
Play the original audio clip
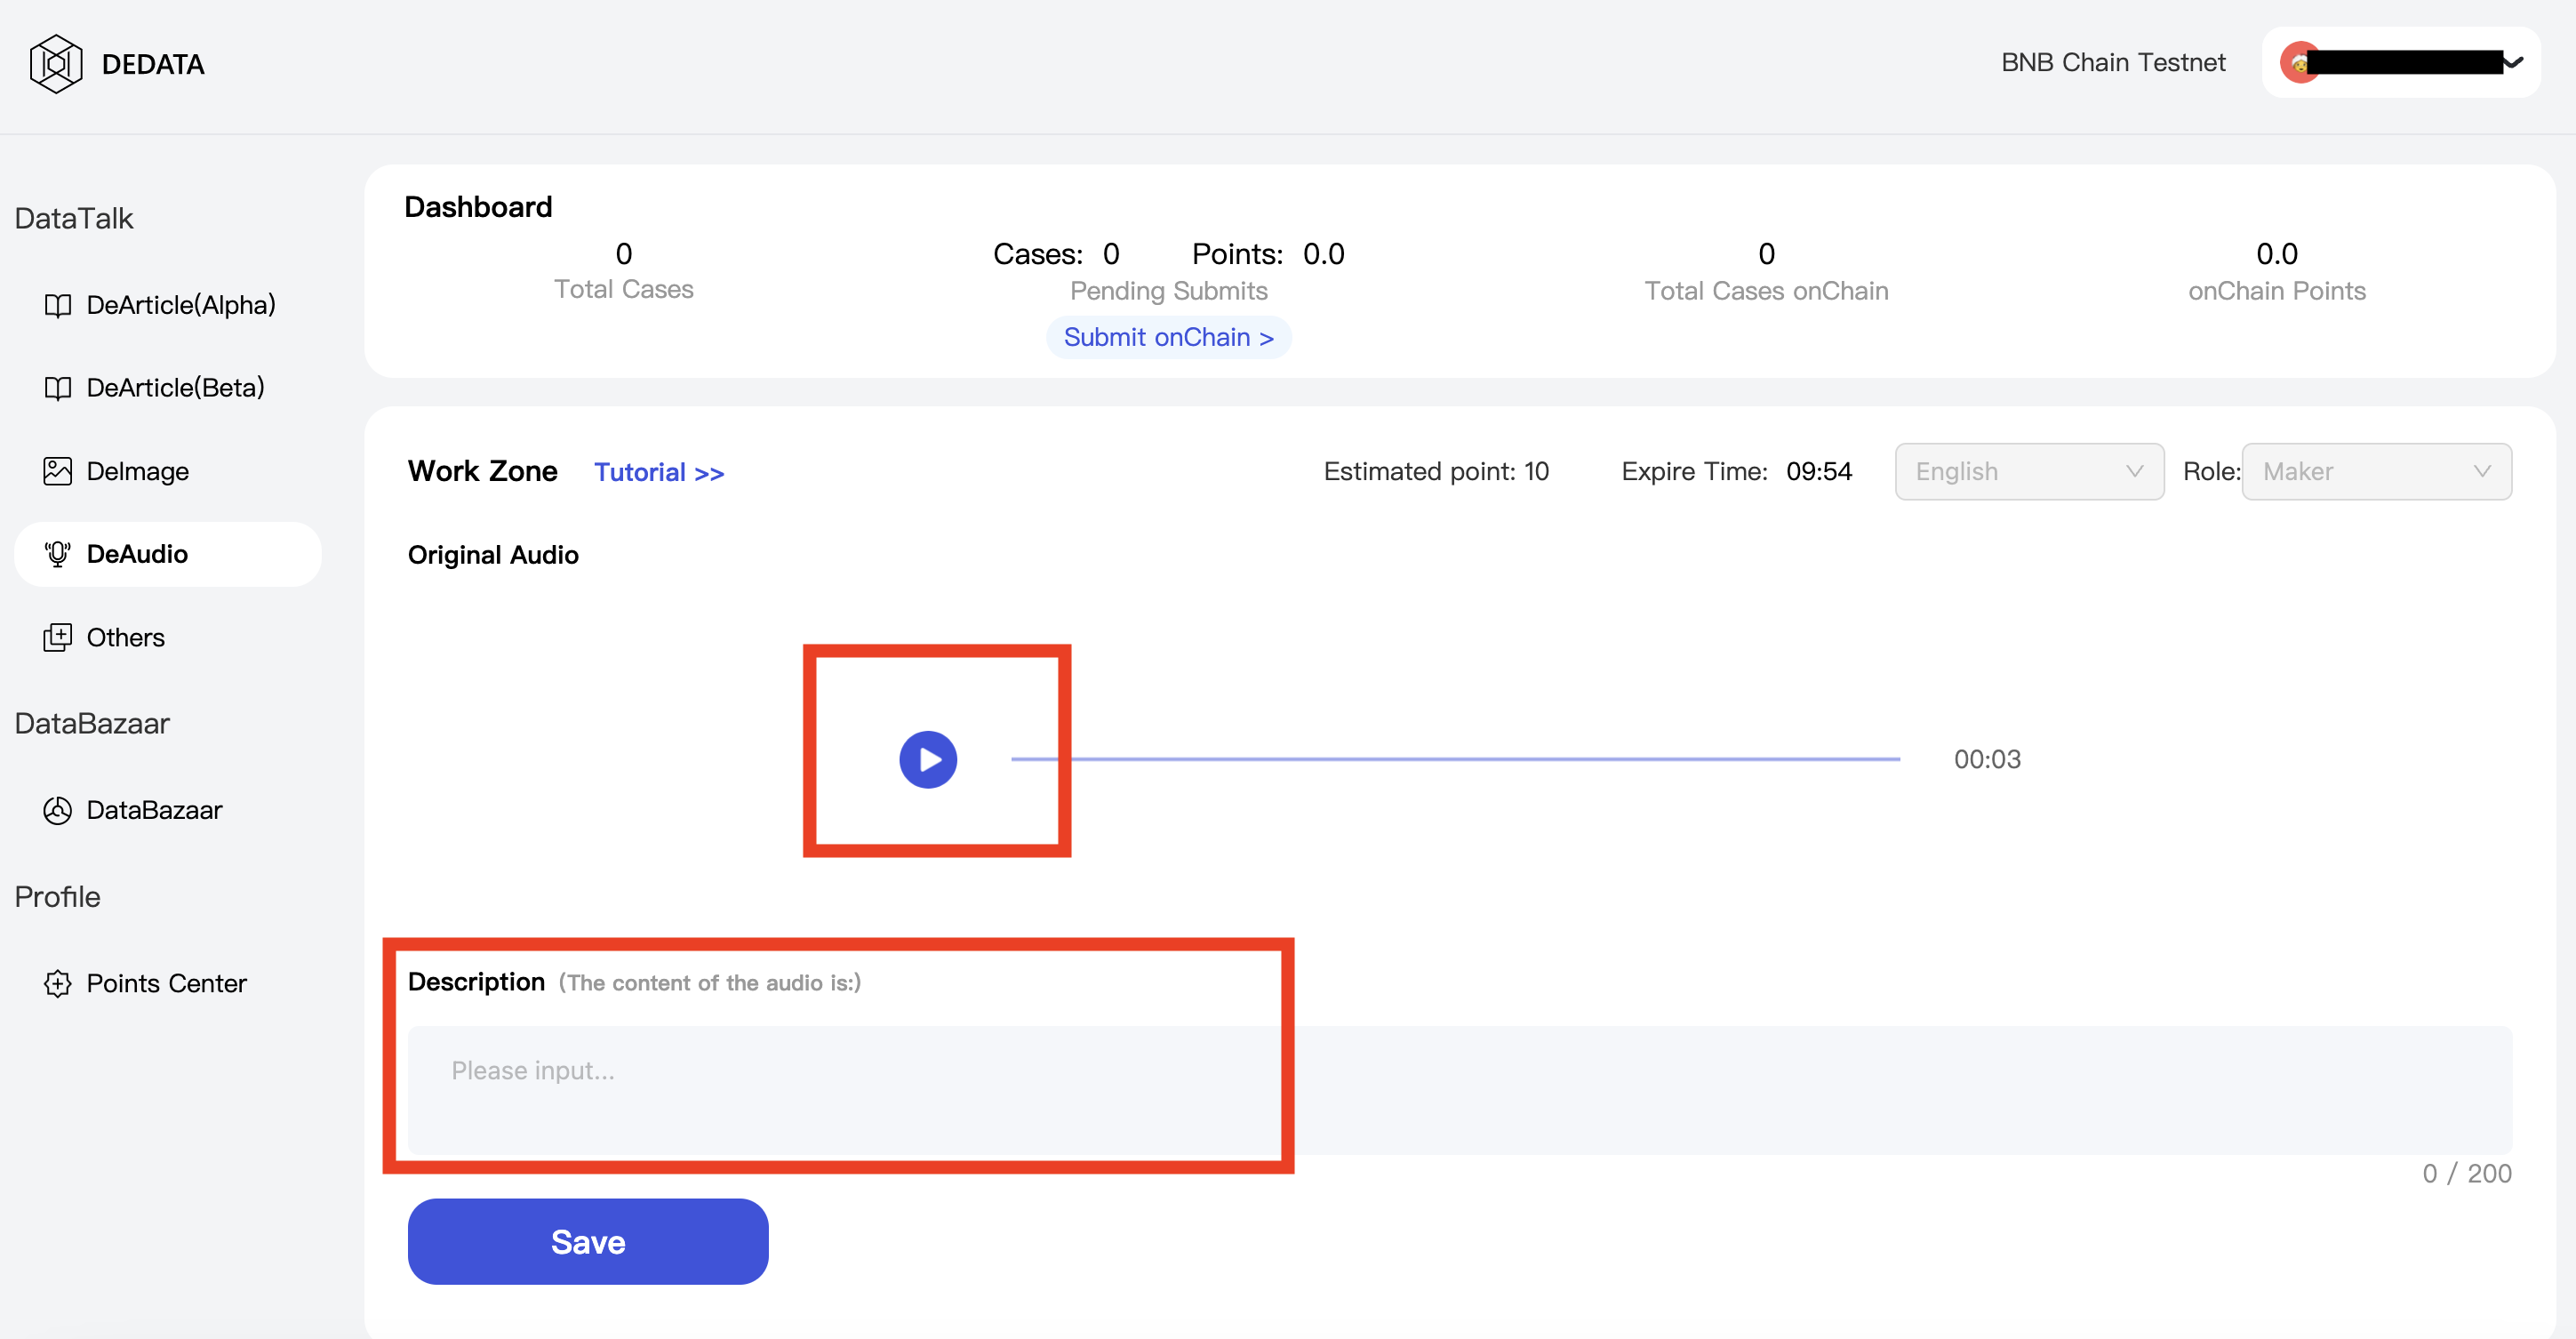[928, 759]
